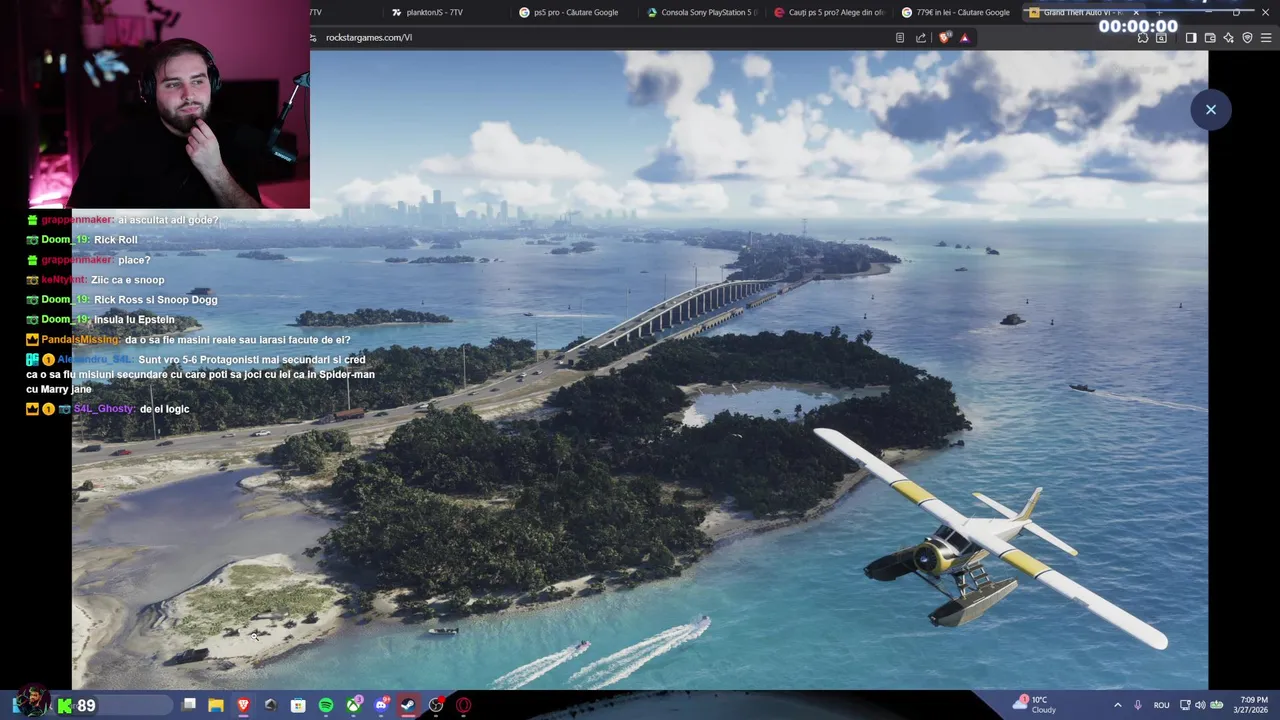Close the Grand Theft Auto VI tab
This screenshot has height=720, width=1280.
[1136, 12]
